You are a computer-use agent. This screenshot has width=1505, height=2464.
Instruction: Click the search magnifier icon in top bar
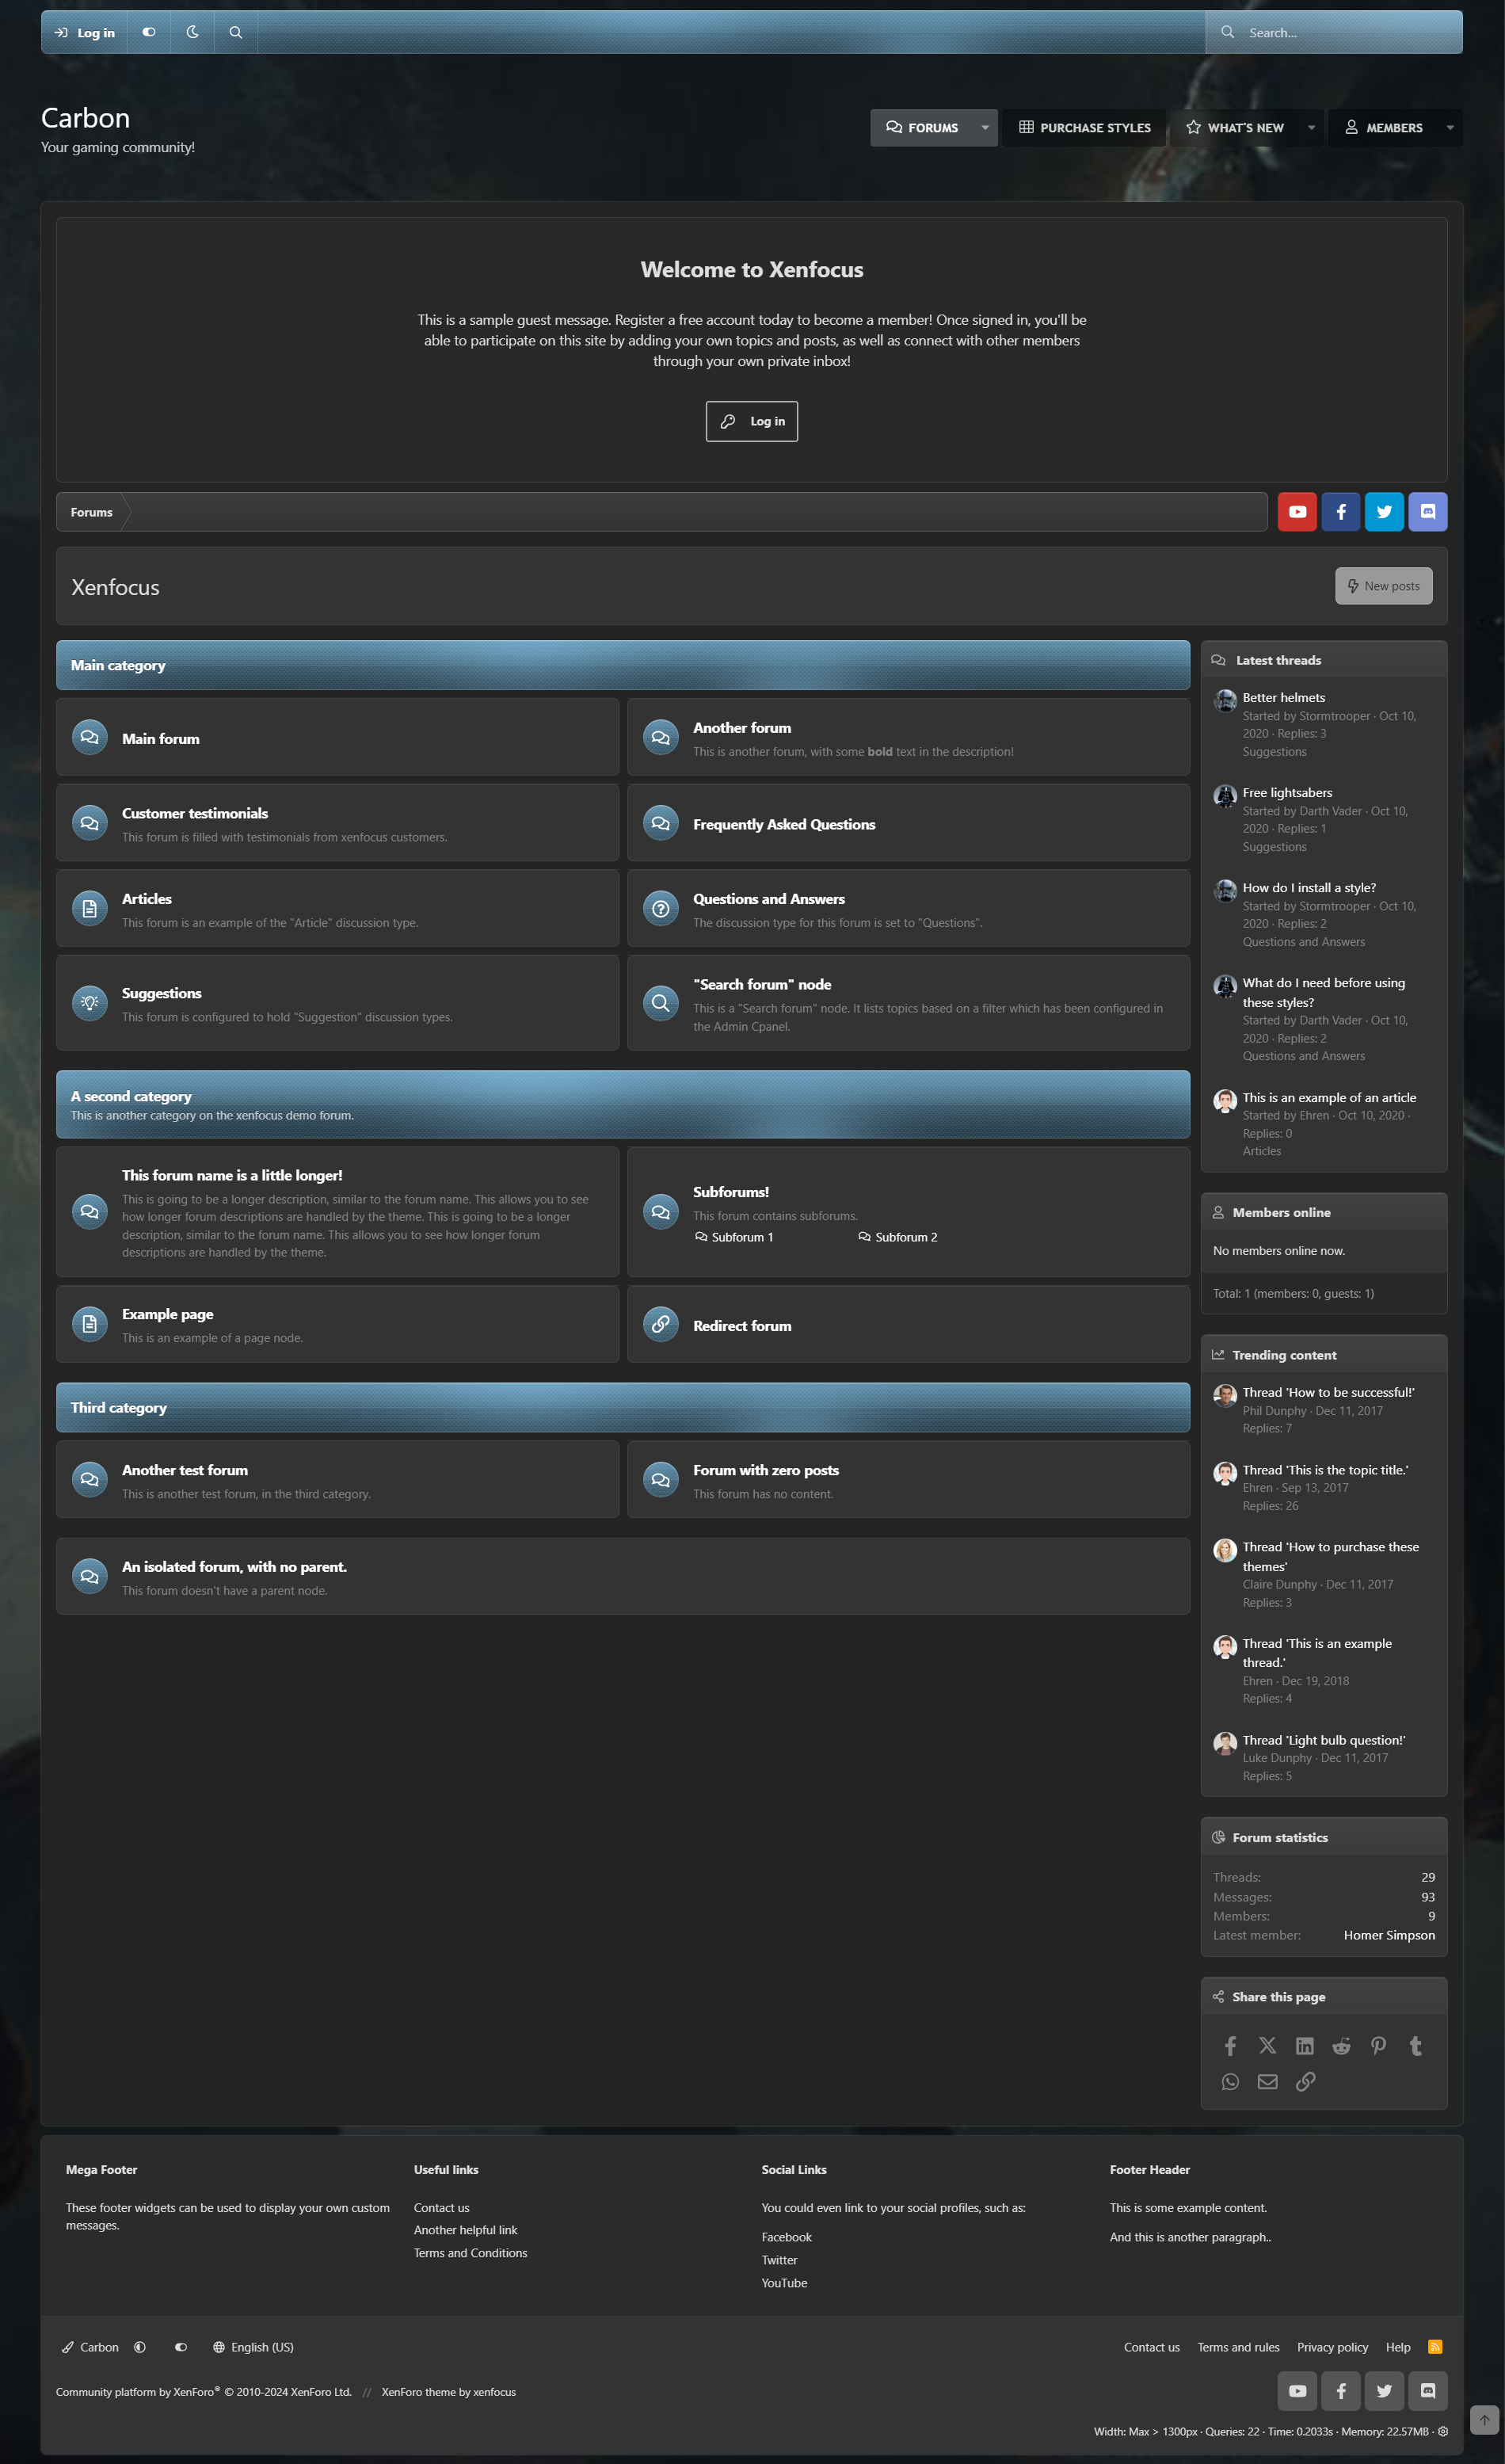point(236,33)
